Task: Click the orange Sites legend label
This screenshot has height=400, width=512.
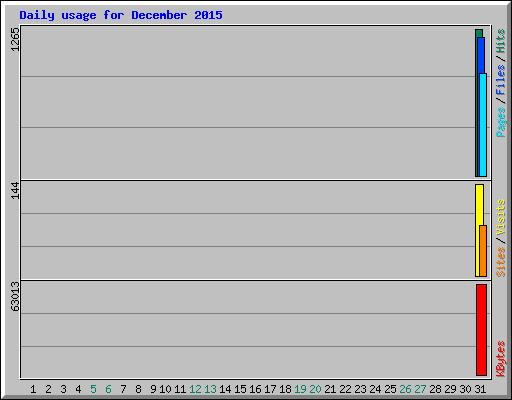Action: [500, 262]
